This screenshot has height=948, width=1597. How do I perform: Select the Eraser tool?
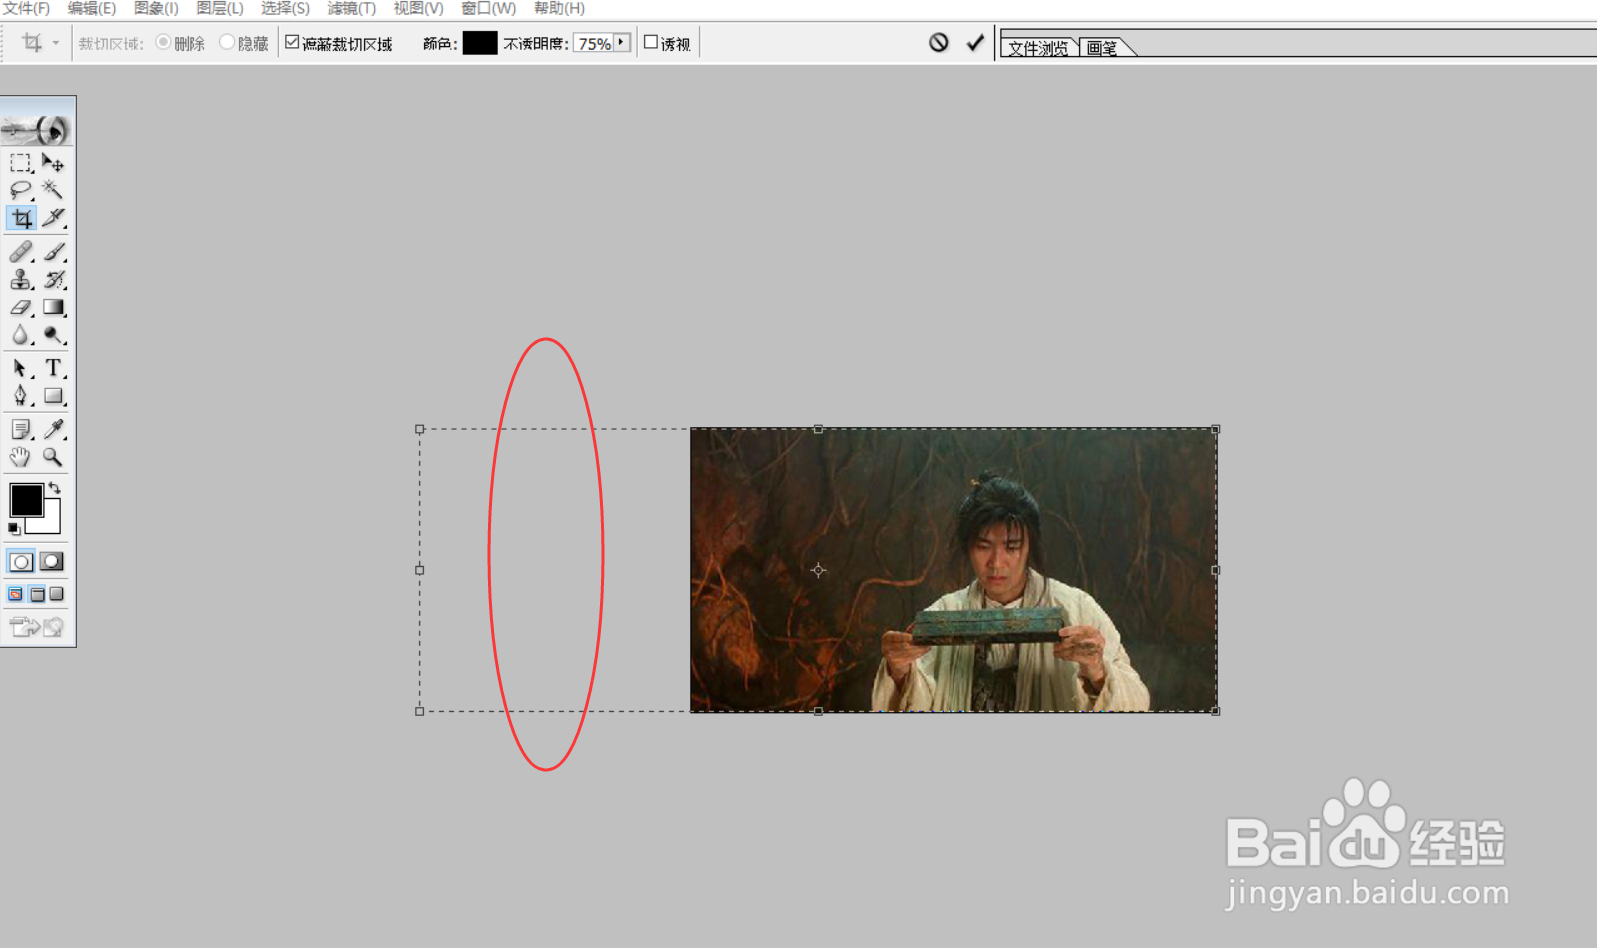click(21, 308)
